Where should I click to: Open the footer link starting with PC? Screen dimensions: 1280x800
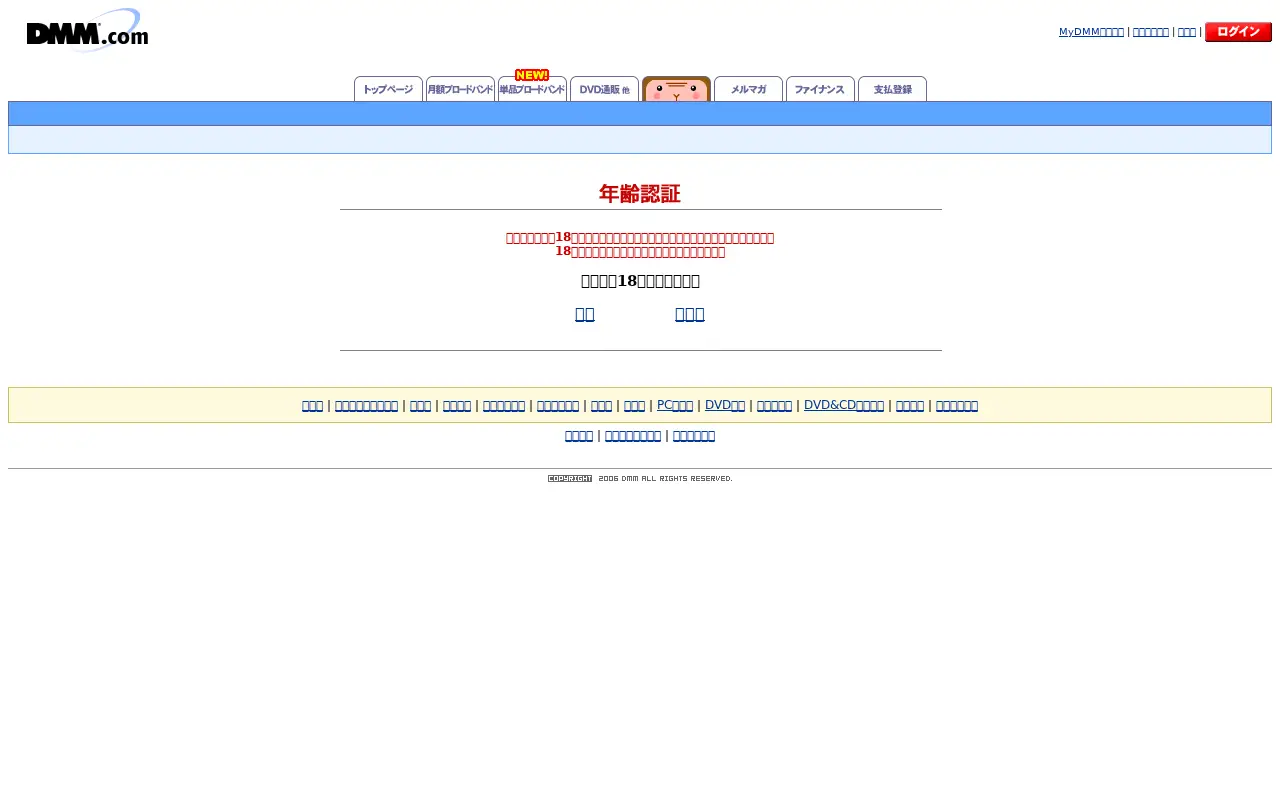pos(675,405)
